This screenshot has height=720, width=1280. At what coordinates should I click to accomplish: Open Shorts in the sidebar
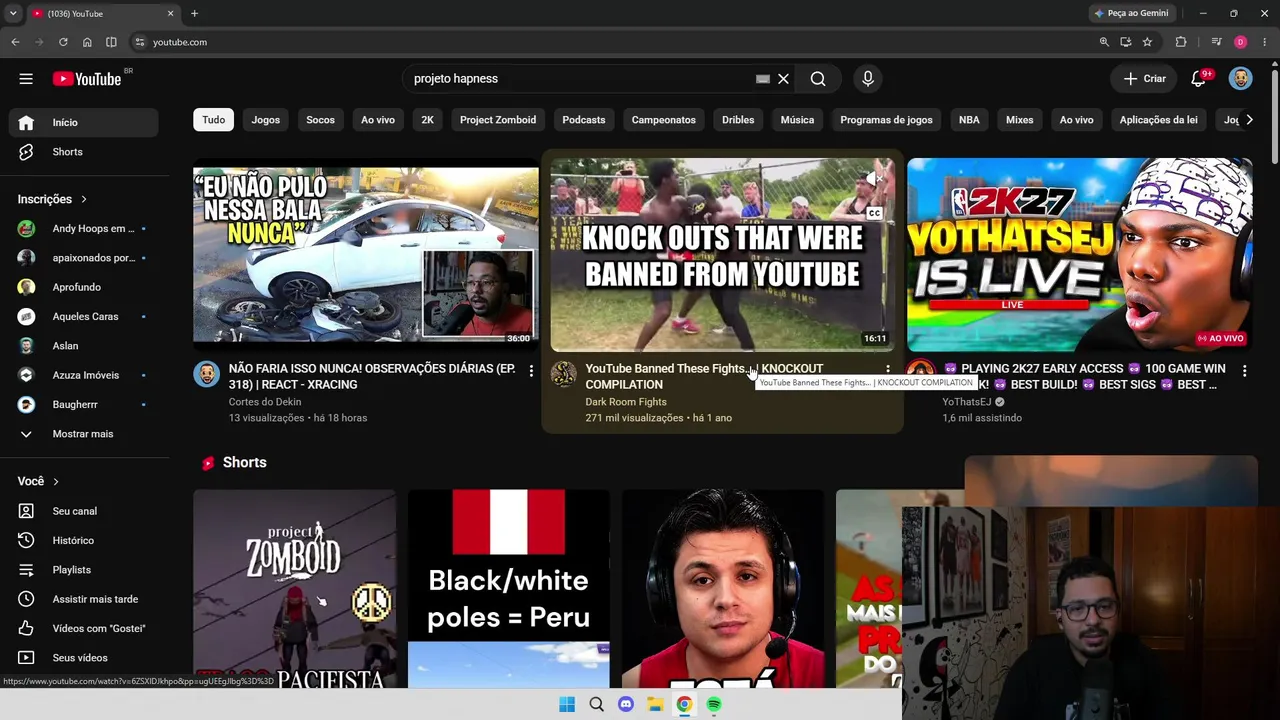(84, 152)
